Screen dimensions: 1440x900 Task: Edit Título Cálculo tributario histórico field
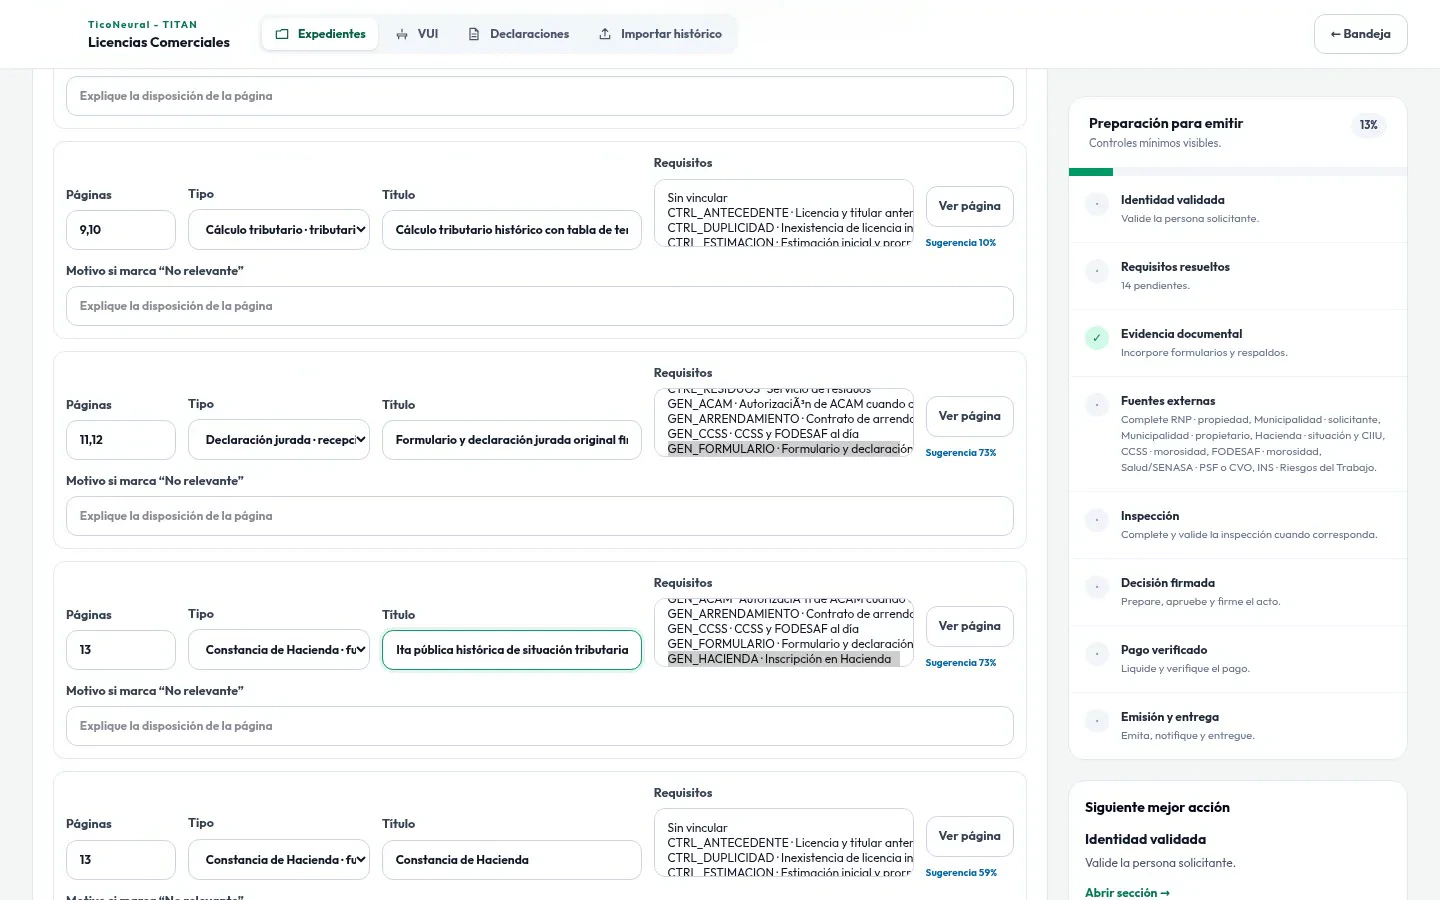[x=512, y=230]
